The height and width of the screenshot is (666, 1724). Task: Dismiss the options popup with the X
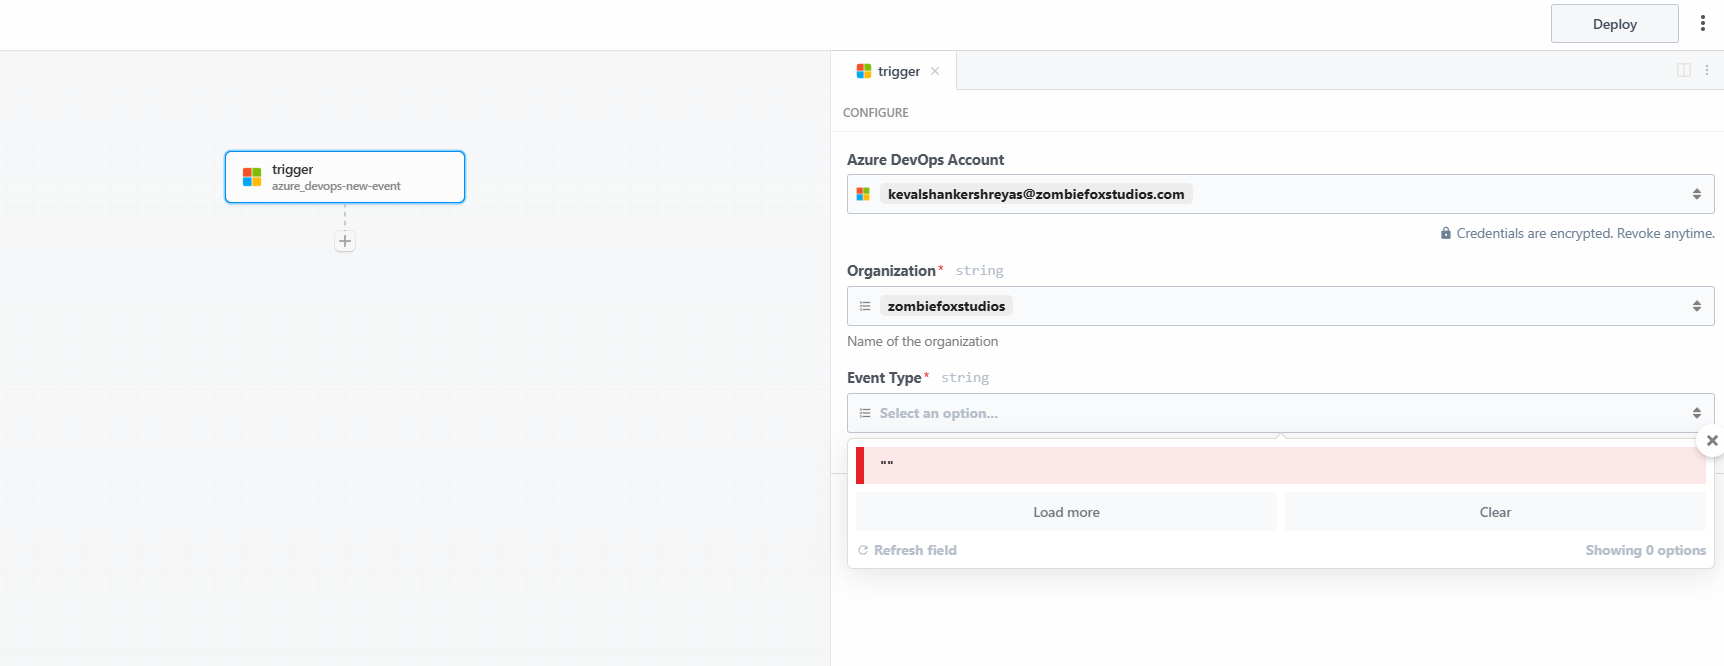[x=1712, y=440]
